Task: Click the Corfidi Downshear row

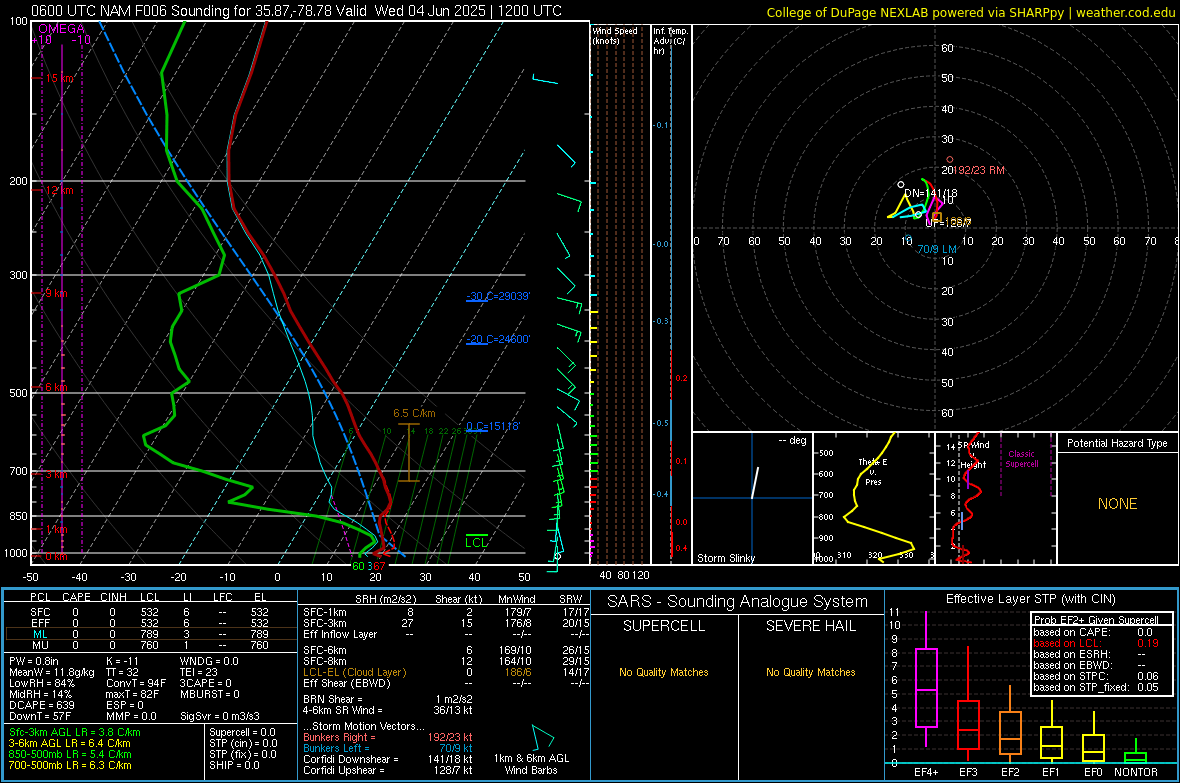Action: click(388, 759)
